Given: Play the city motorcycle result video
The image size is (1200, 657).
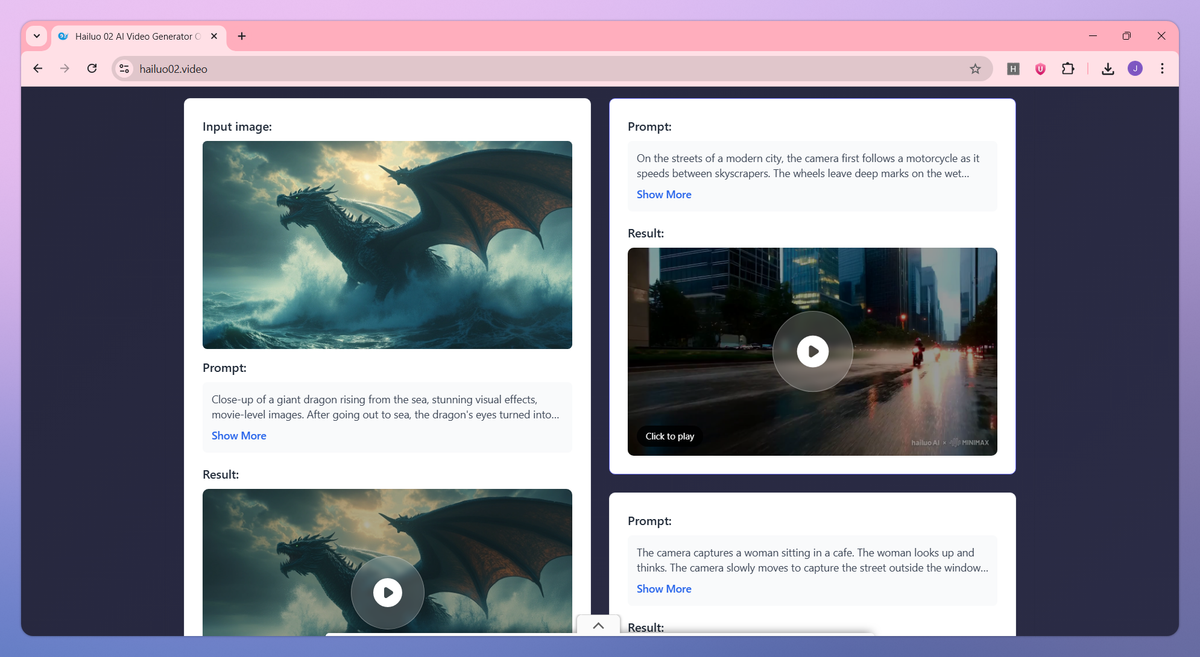Looking at the screenshot, I should (812, 351).
